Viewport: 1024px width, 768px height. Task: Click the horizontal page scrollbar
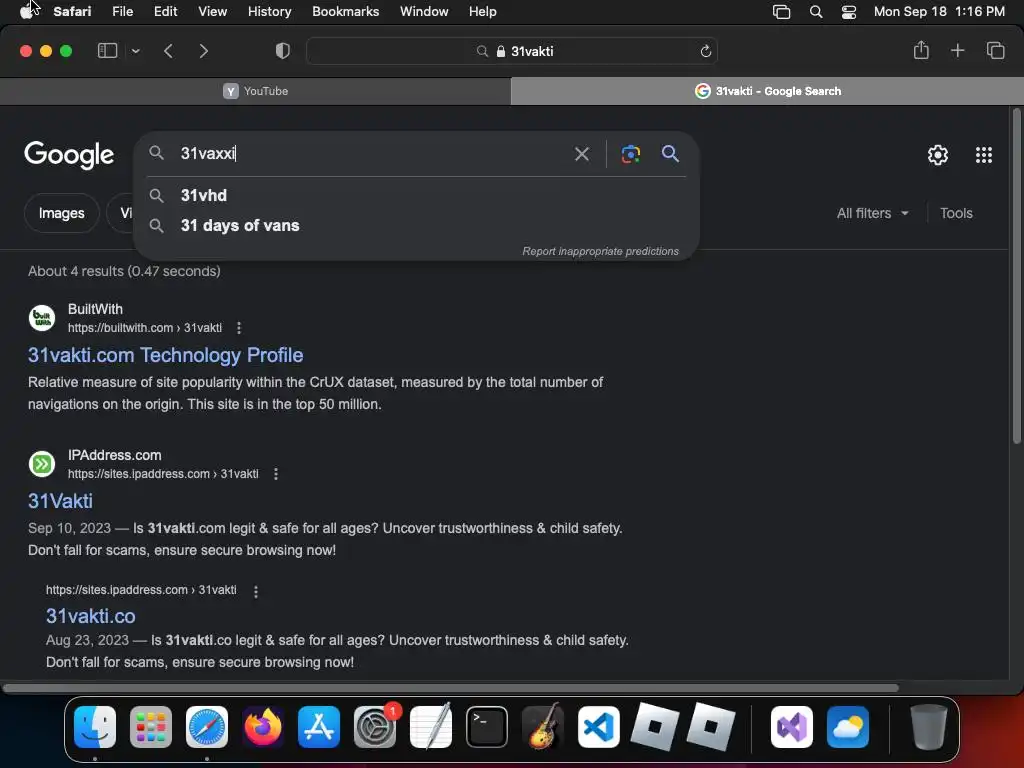coord(451,688)
